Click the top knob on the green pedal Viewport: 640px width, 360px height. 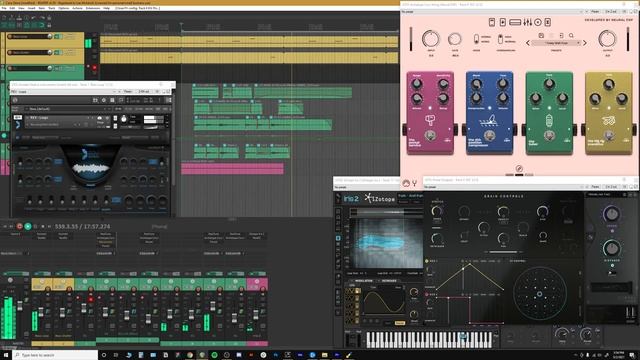549,84
